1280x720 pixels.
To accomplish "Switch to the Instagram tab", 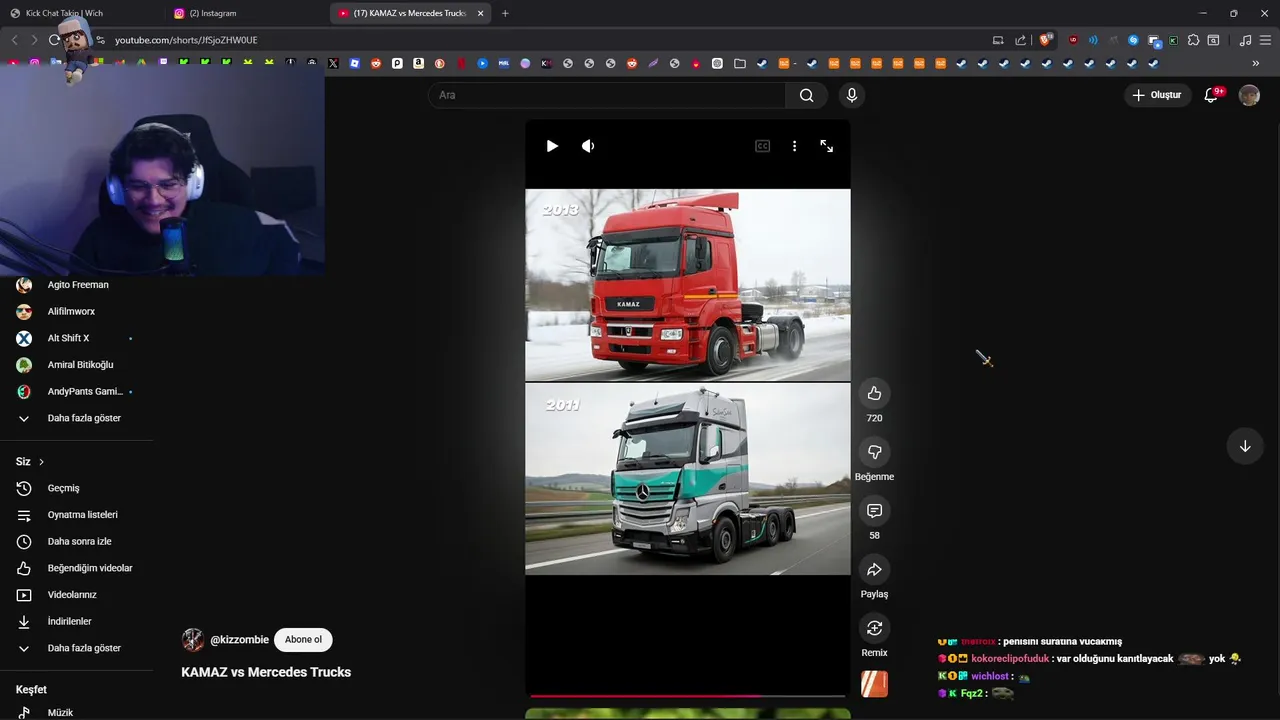I will pos(246,13).
